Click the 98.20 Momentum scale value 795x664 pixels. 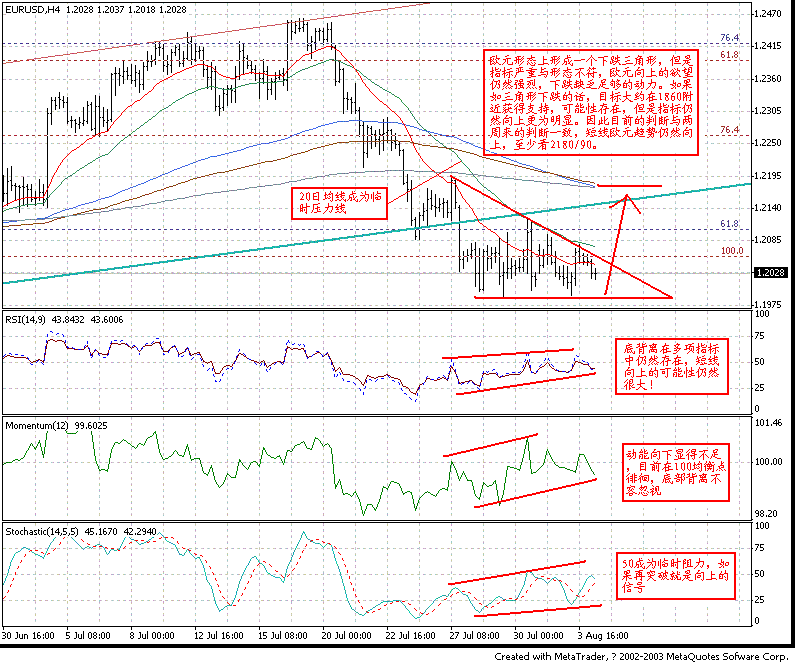tap(766, 514)
